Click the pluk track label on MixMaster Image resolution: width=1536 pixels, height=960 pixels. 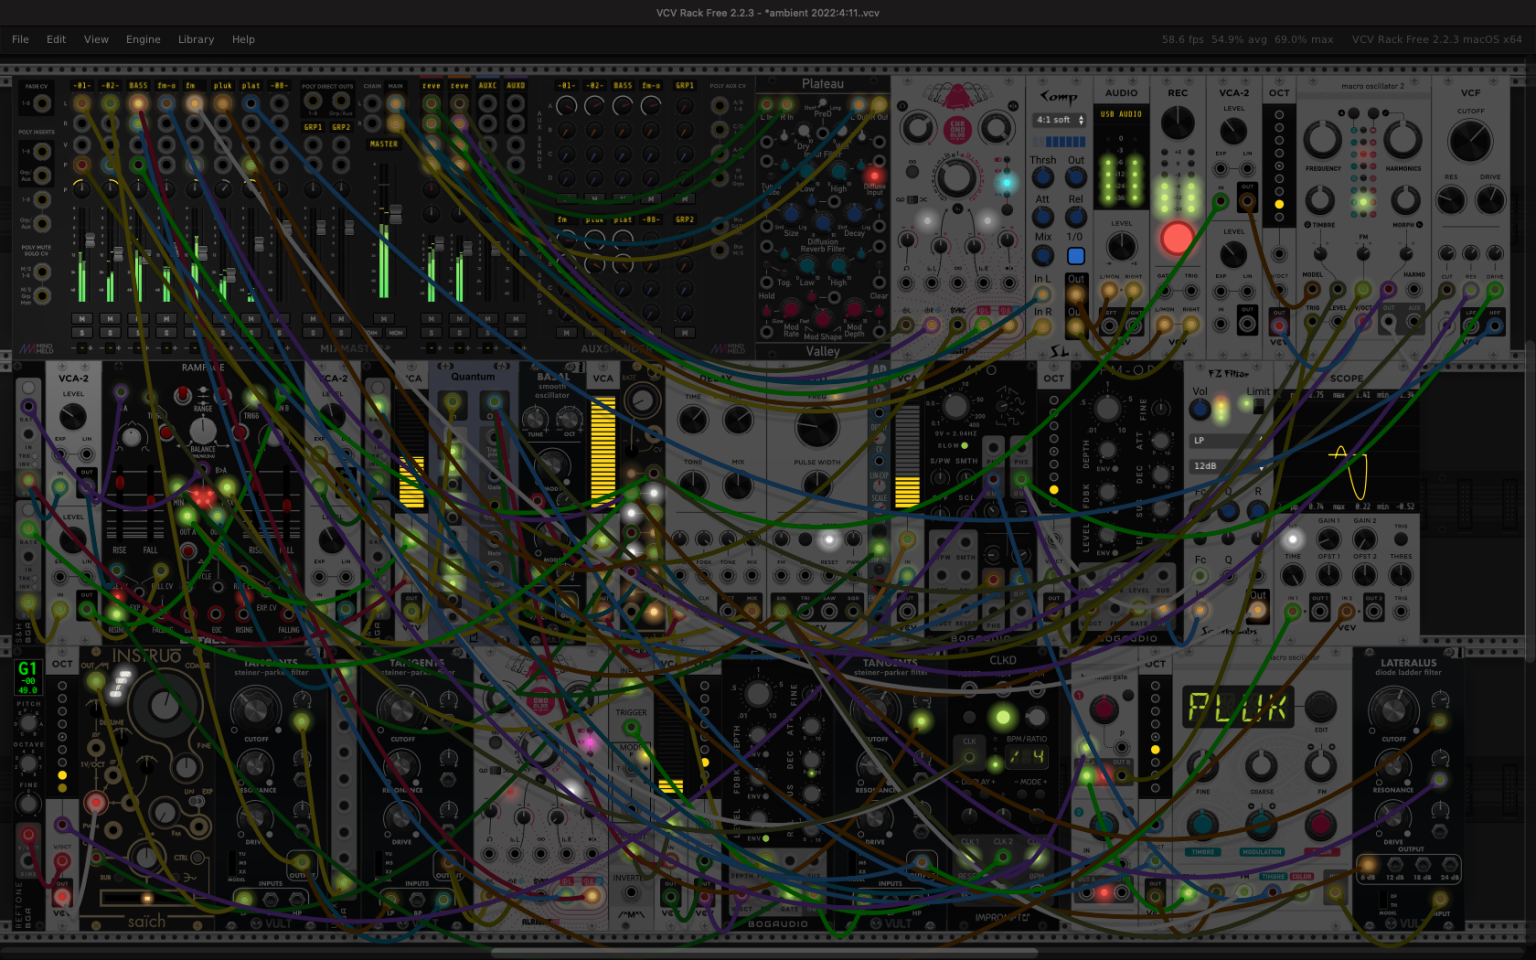(x=222, y=86)
